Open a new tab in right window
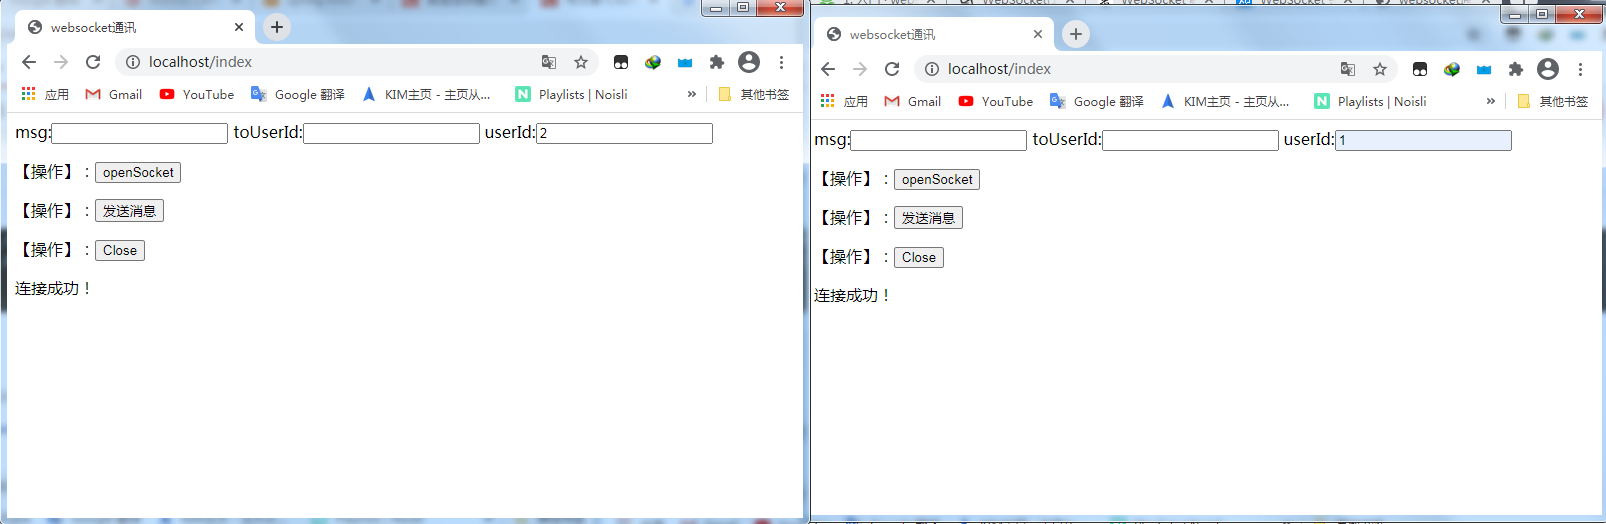The image size is (1606, 524). 1076,34
